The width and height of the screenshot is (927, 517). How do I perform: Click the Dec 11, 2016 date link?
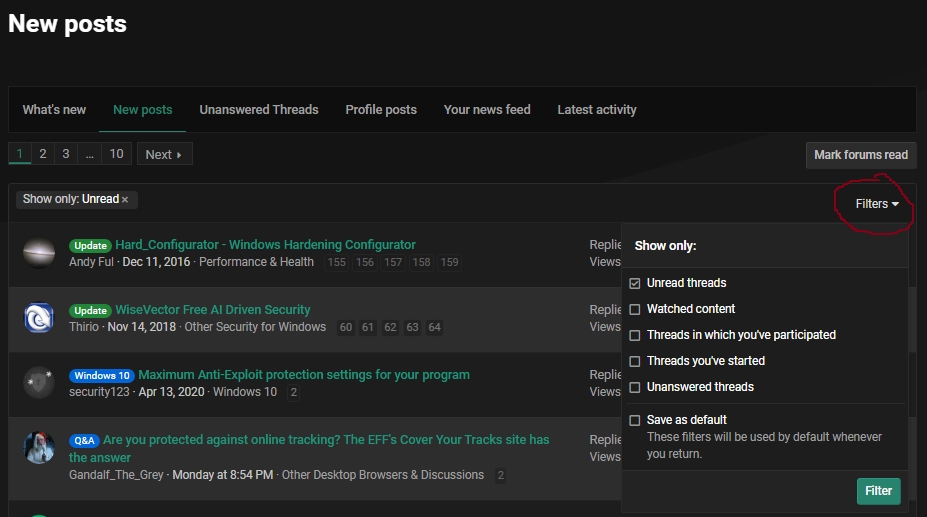[156, 262]
